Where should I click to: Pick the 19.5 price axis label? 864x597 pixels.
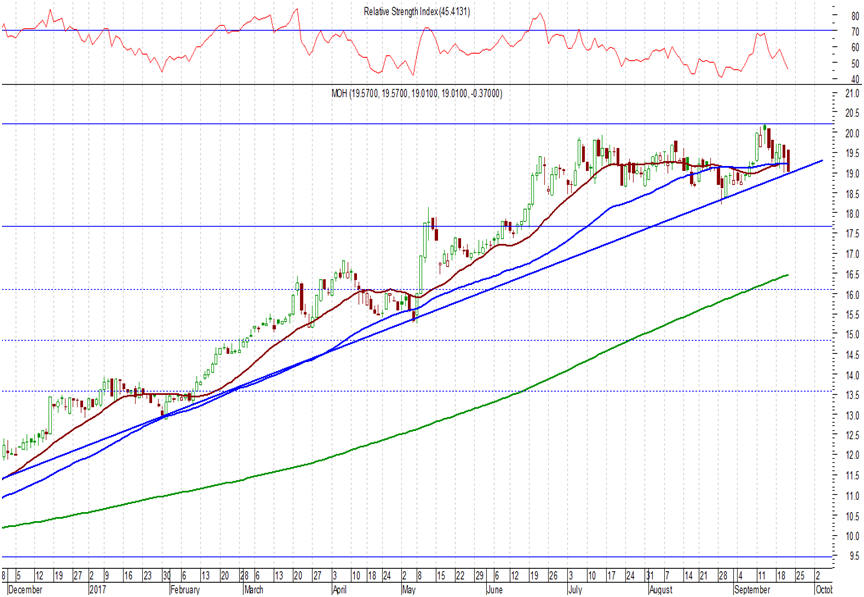click(x=853, y=153)
